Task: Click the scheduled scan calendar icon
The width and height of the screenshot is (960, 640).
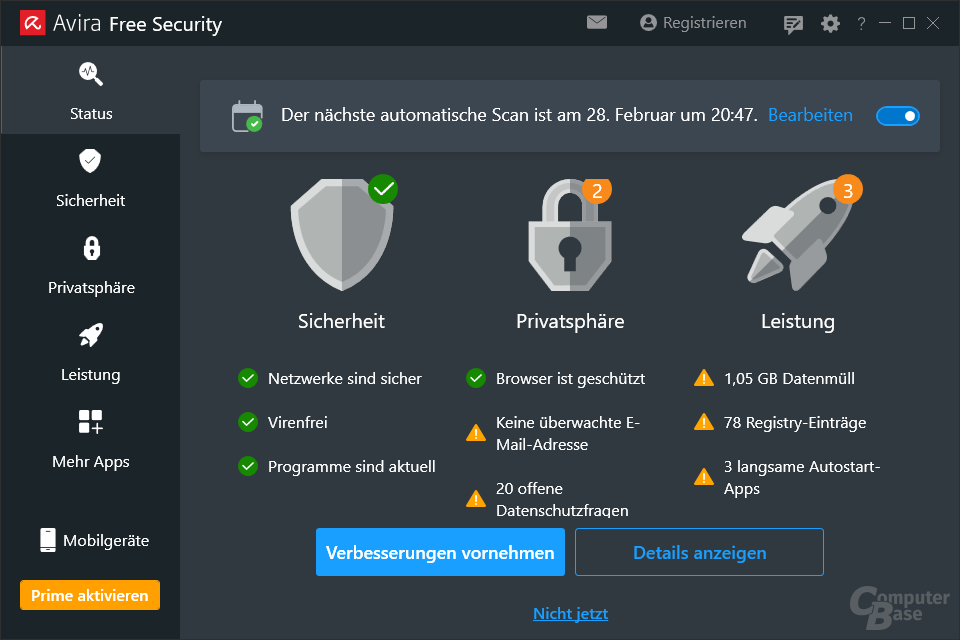Action: 247,116
